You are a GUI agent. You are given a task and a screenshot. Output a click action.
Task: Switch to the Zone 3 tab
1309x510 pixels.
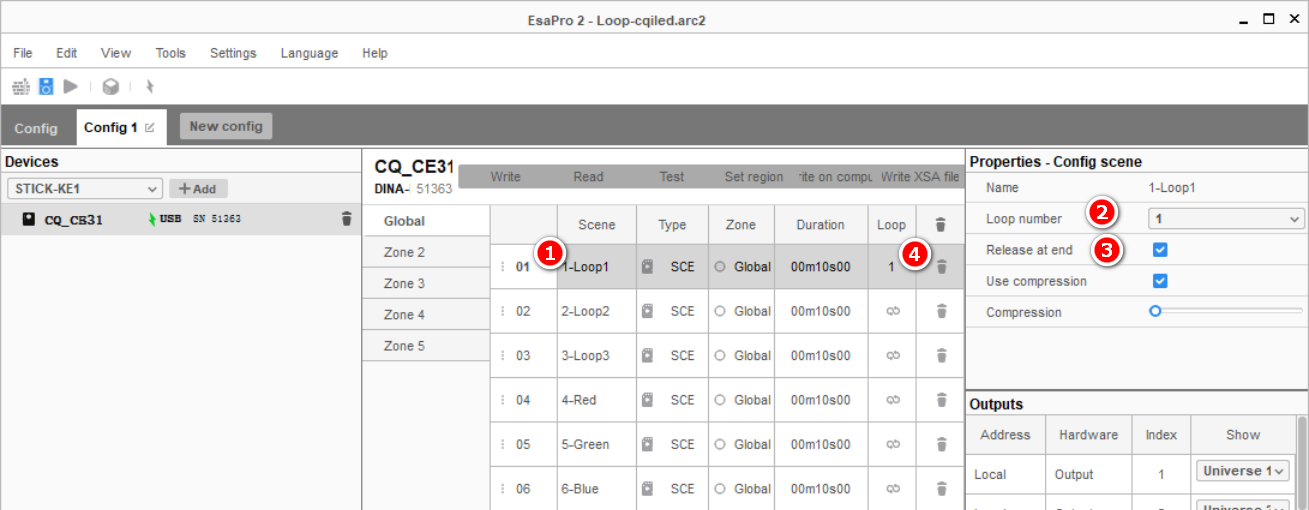click(x=404, y=283)
